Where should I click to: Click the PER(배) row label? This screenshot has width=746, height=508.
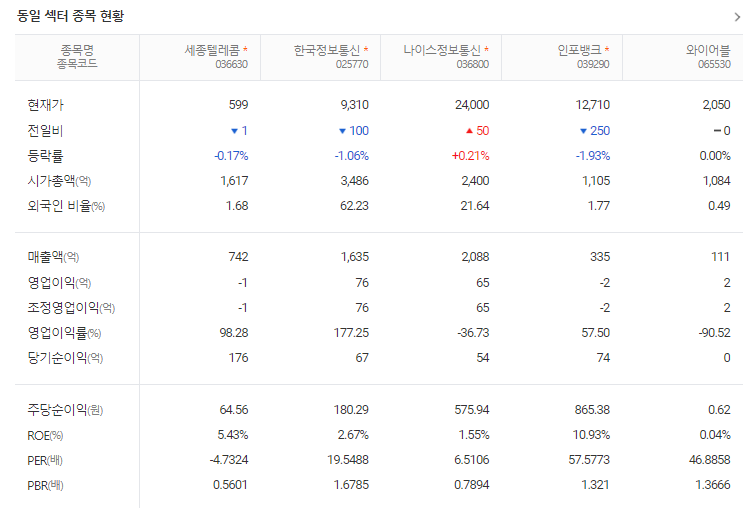(45, 460)
